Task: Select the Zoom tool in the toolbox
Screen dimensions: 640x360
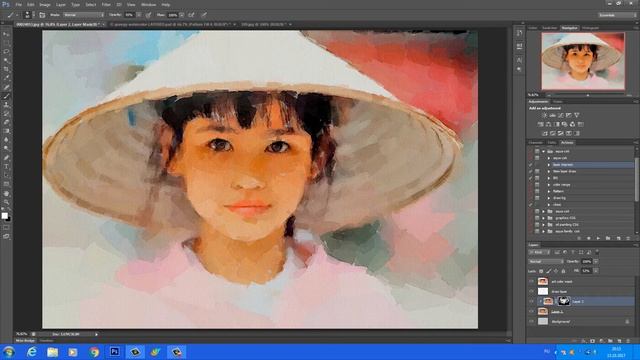Action: pyautogui.click(x=6, y=202)
